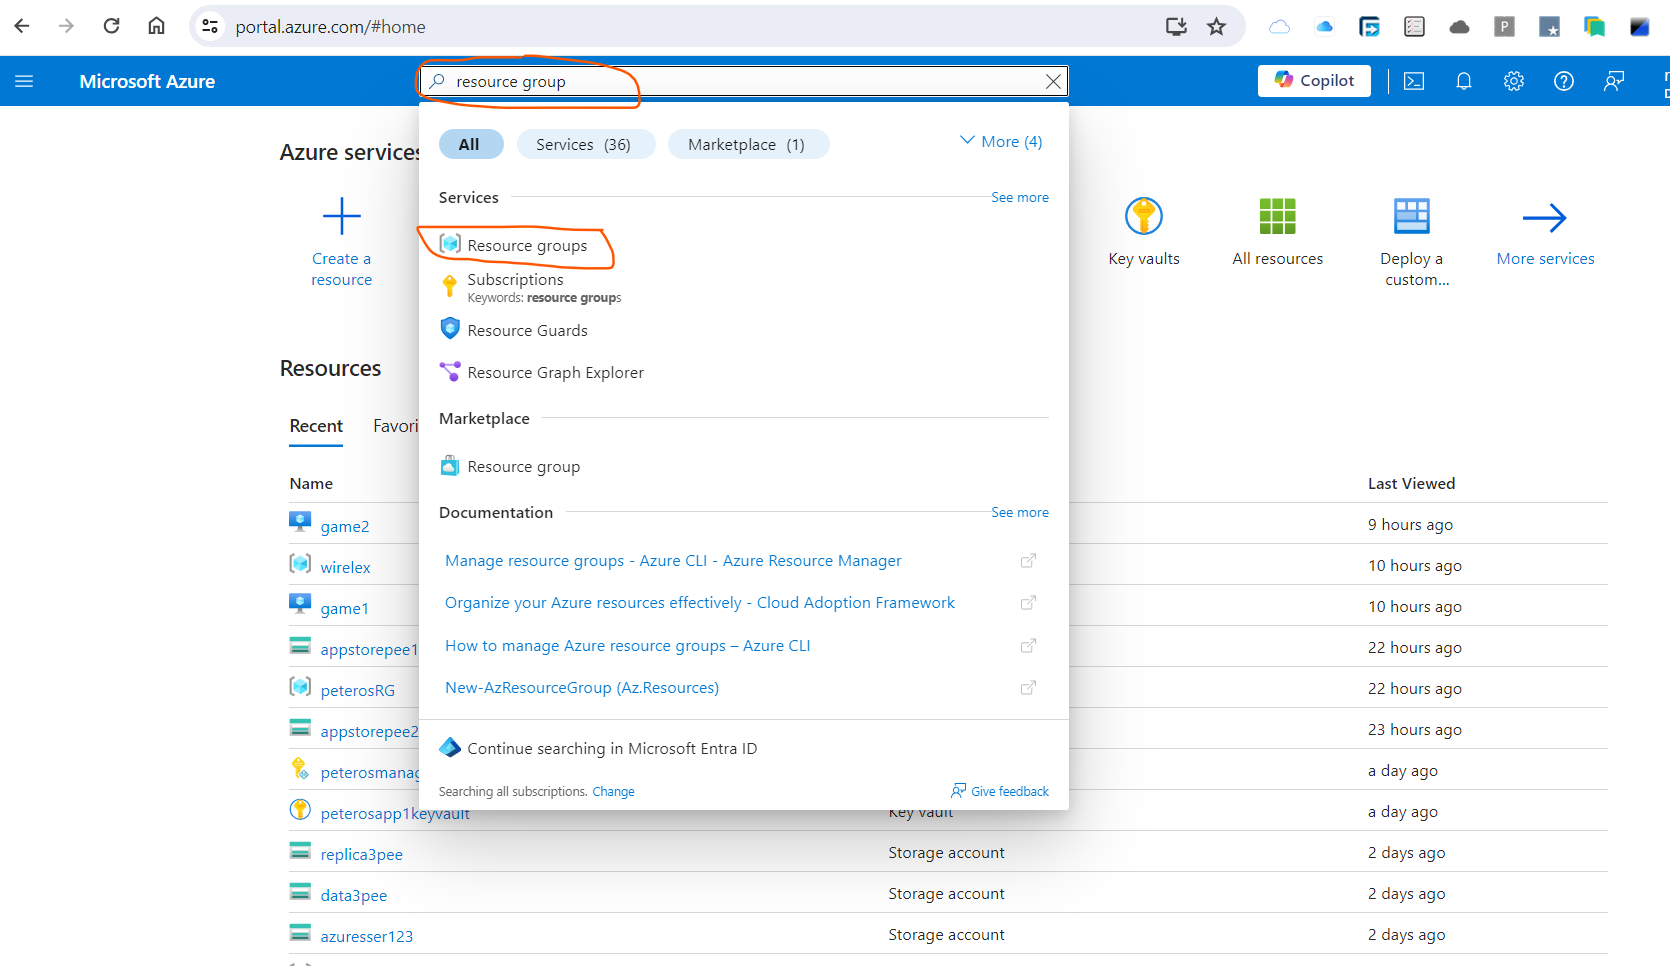Click See more next to Documentation

tap(1020, 512)
